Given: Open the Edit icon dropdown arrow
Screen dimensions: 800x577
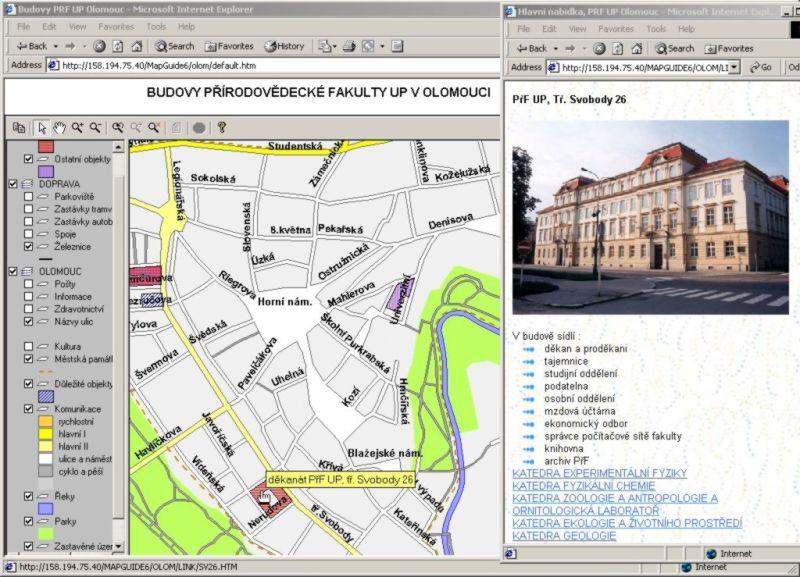Looking at the screenshot, I should coord(382,46).
